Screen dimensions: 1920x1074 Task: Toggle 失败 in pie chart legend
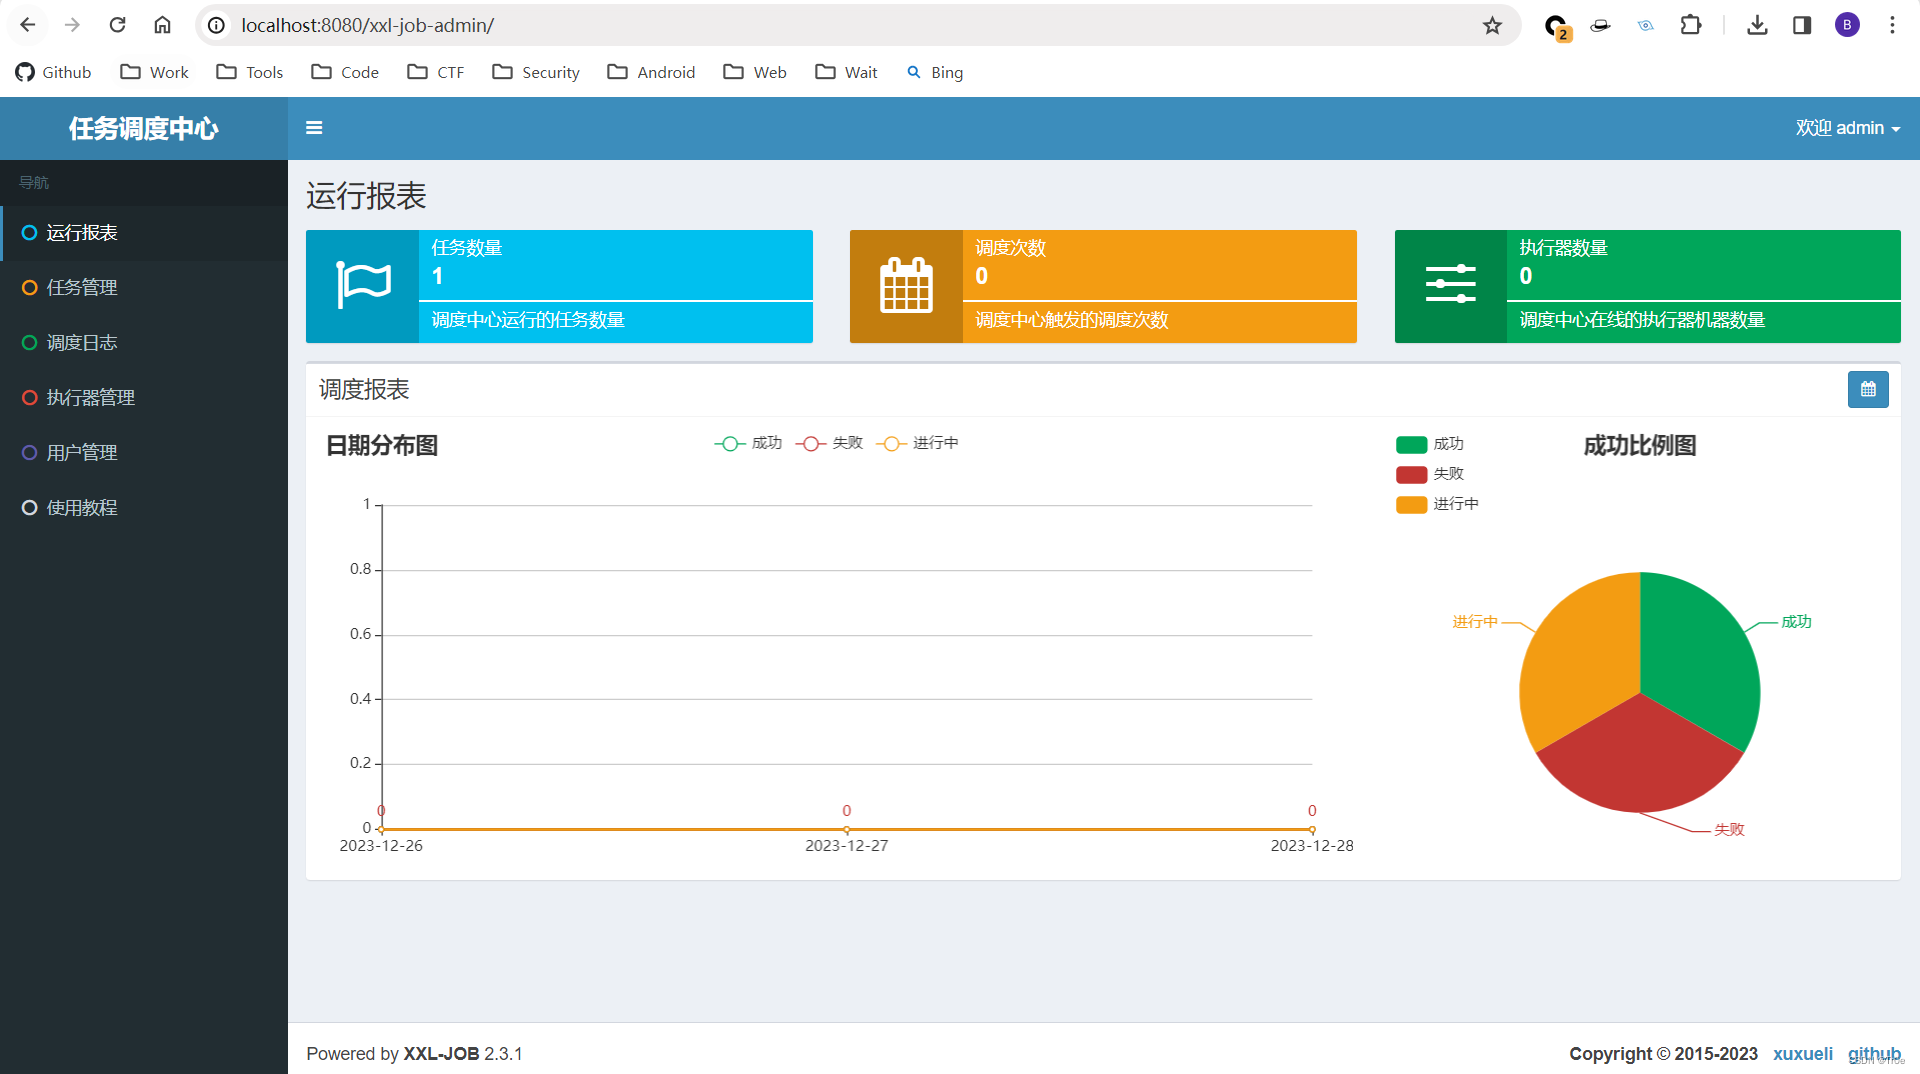[x=1430, y=474]
